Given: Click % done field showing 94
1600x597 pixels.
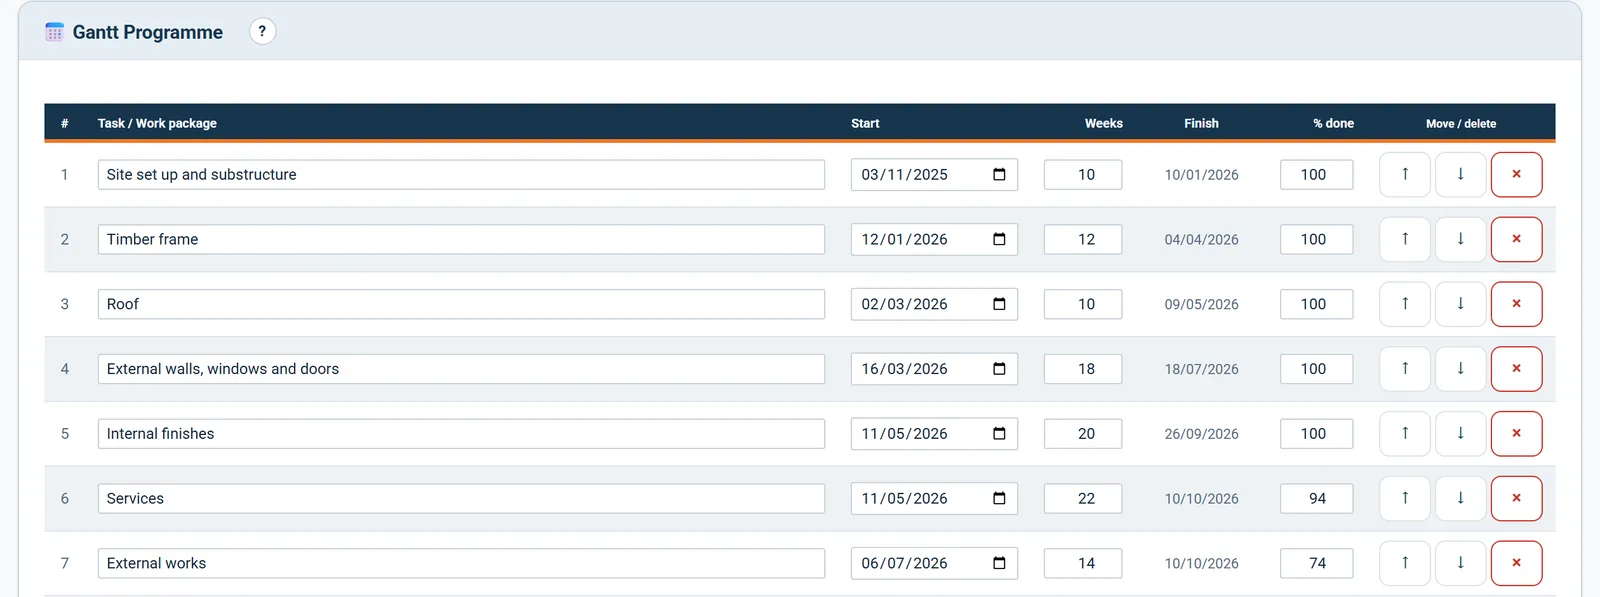Looking at the screenshot, I should point(1316,498).
